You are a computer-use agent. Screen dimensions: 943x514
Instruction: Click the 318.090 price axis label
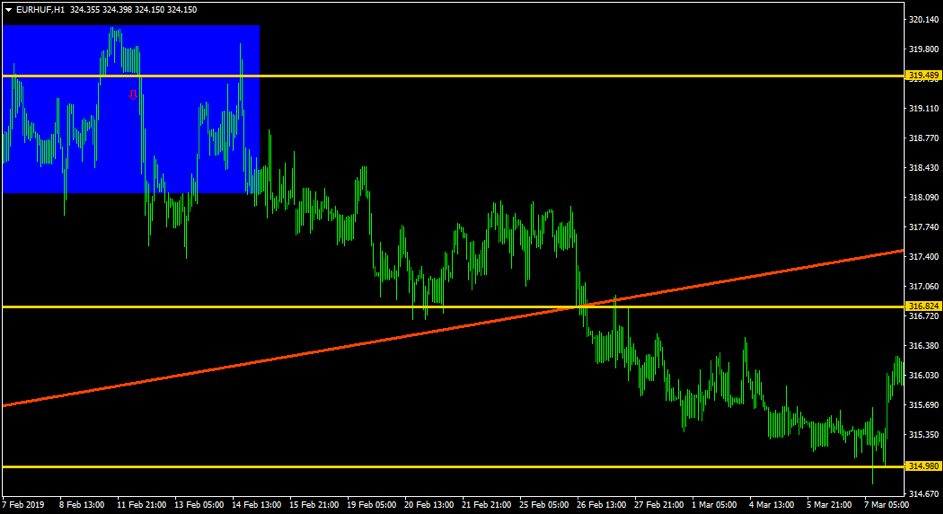coord(924,197)
